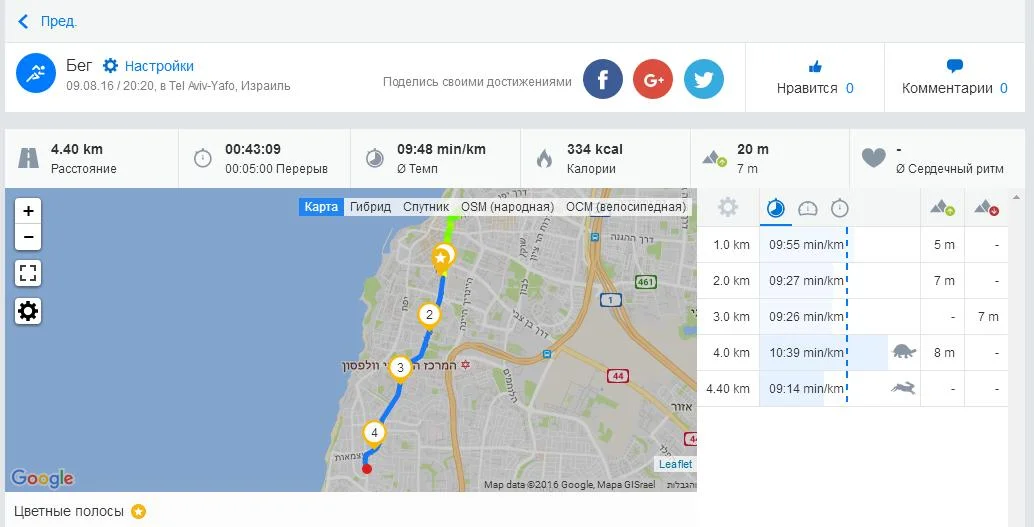Select the 4.40 km split row
1034x527 pixels.
coord(852,388)
